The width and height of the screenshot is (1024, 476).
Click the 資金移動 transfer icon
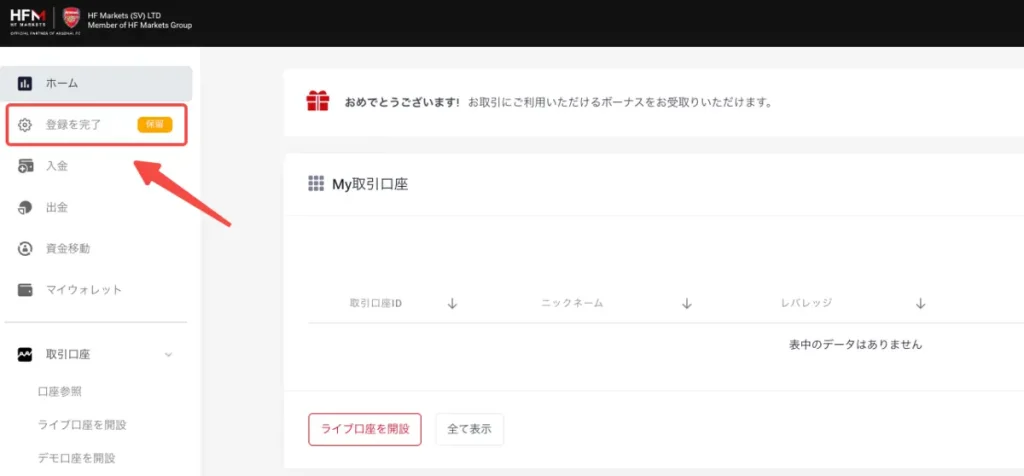(25, 249)
